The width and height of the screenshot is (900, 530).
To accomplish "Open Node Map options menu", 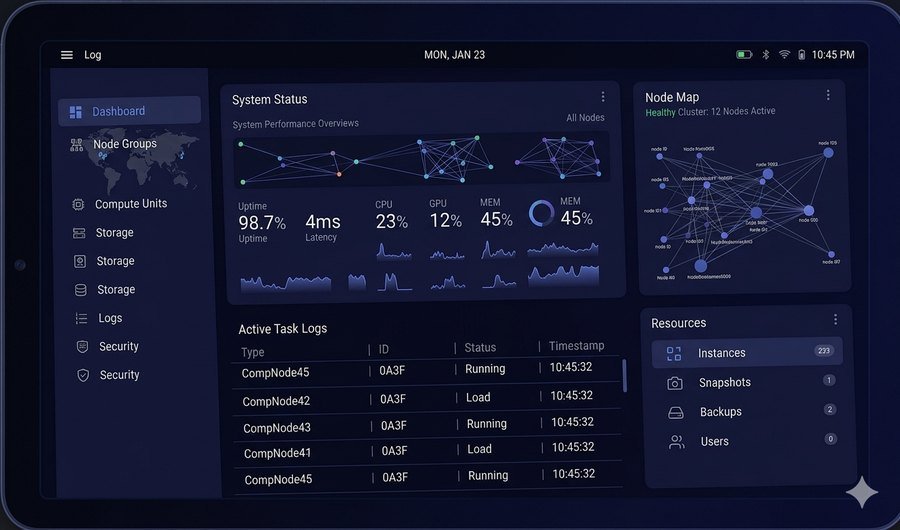I will [x=828, y=95].
